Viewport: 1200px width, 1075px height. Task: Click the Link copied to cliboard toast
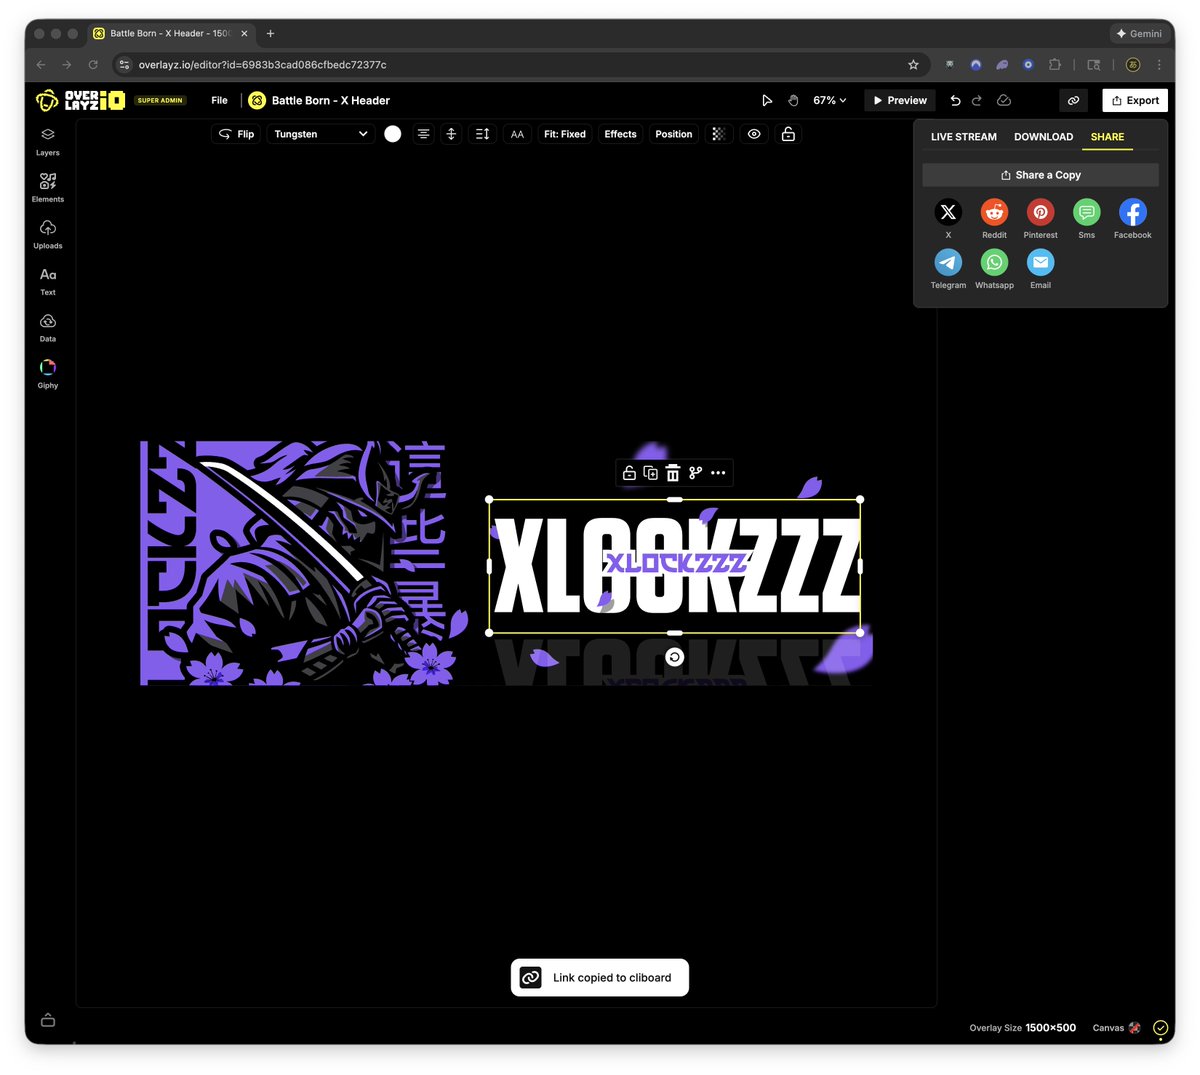click(x=600, y=978)
